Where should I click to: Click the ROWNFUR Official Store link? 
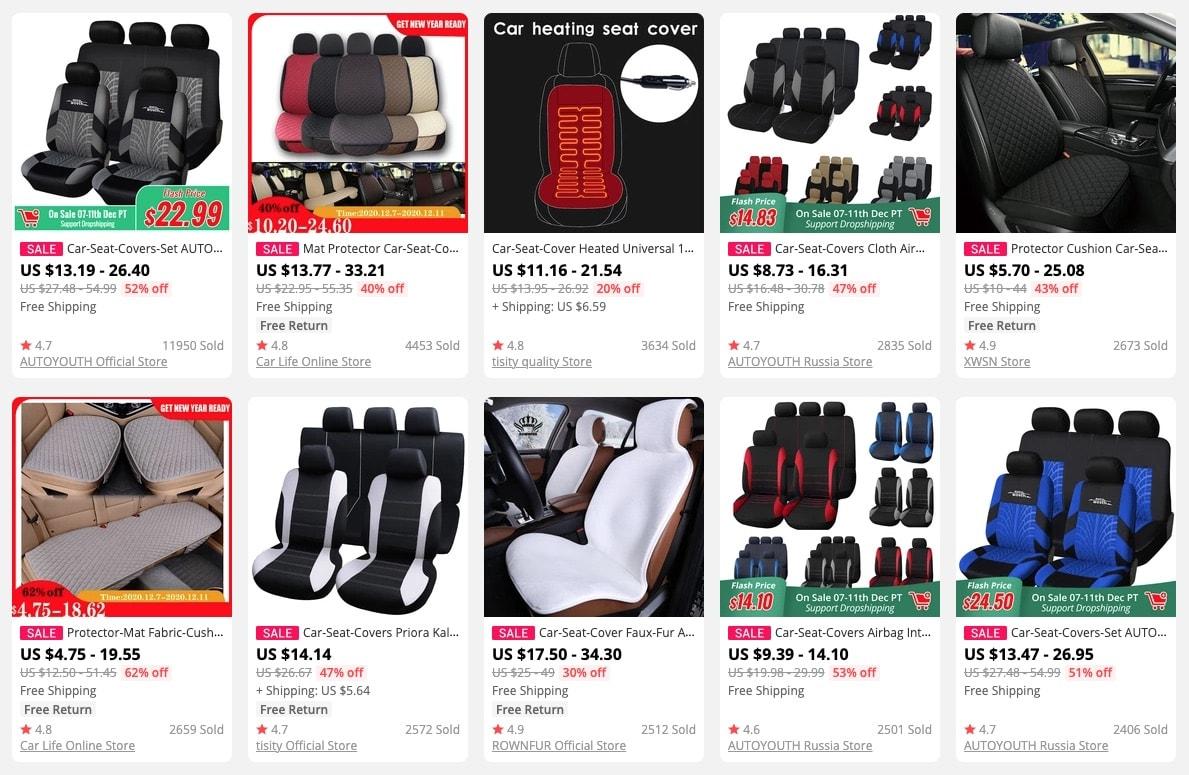[x=559, y=745]
